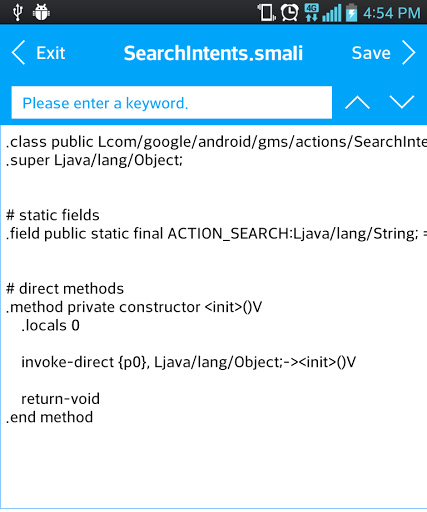
Task: Tap the Android debugging bug icon
Action: pyautogui.click(x=41, y=12)
